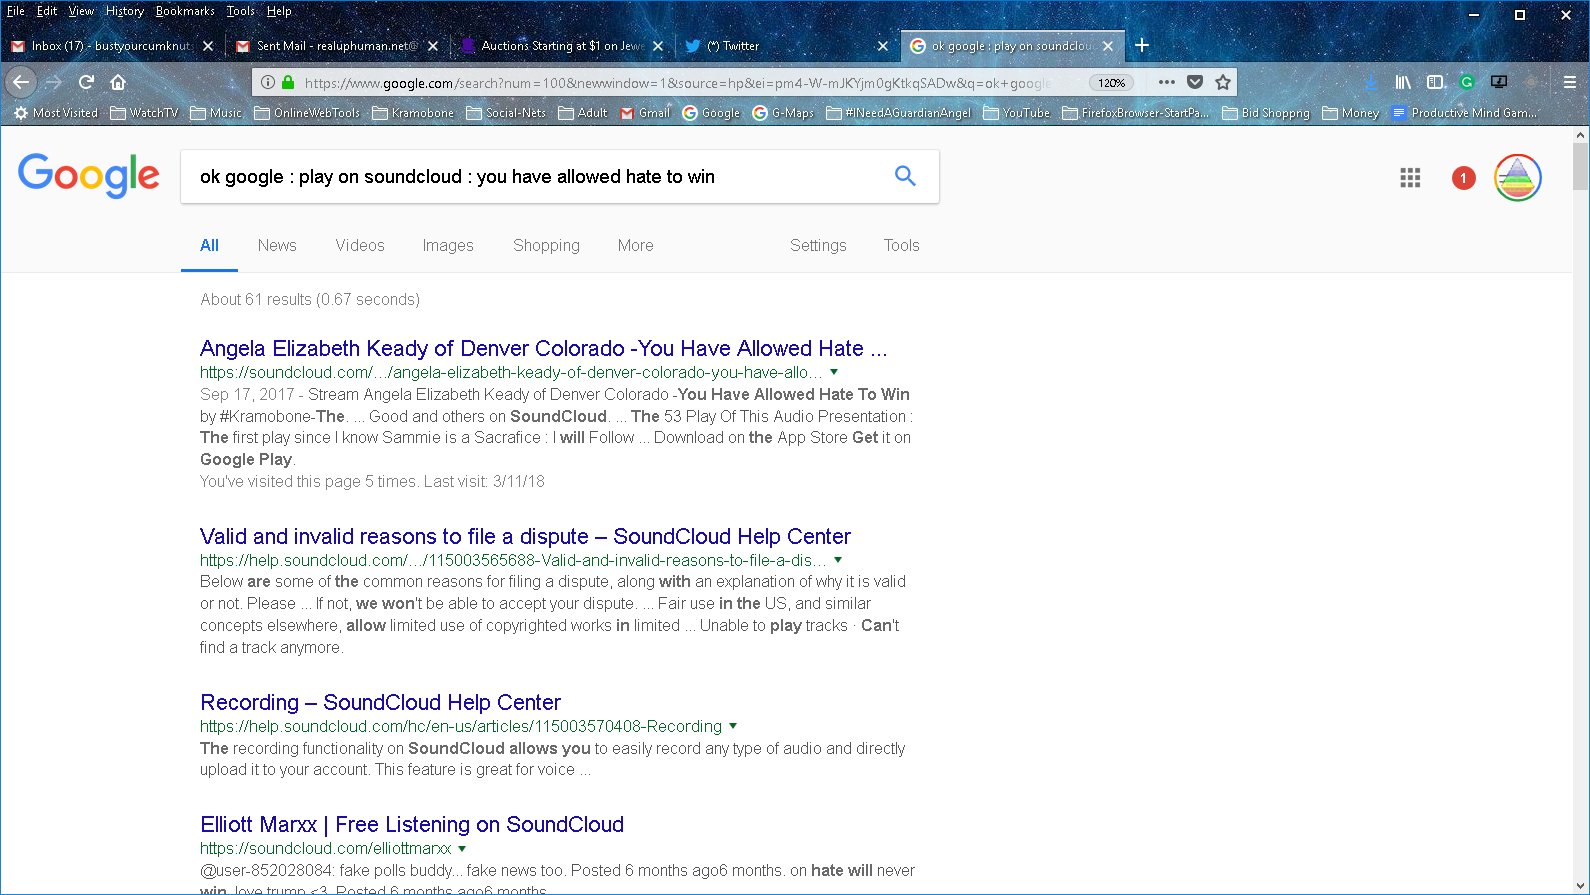This screenshot has width=1590, height=895.
Task: Expand the More search categories
Action: (x=635, y=245)
